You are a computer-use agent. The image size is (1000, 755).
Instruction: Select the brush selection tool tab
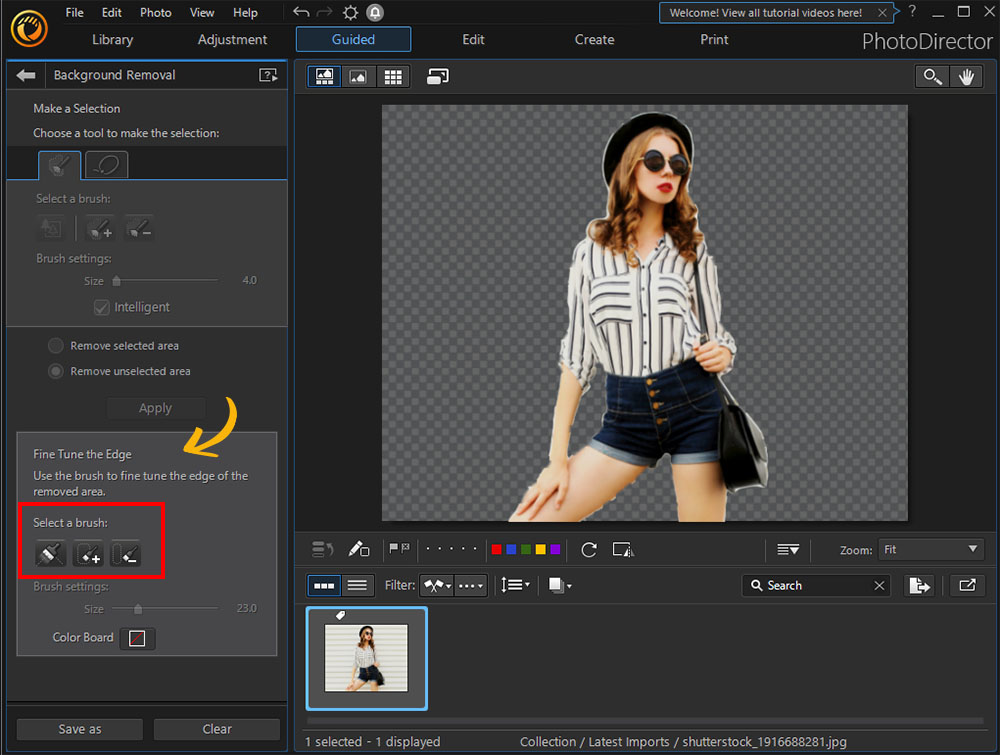pos(58,164)
